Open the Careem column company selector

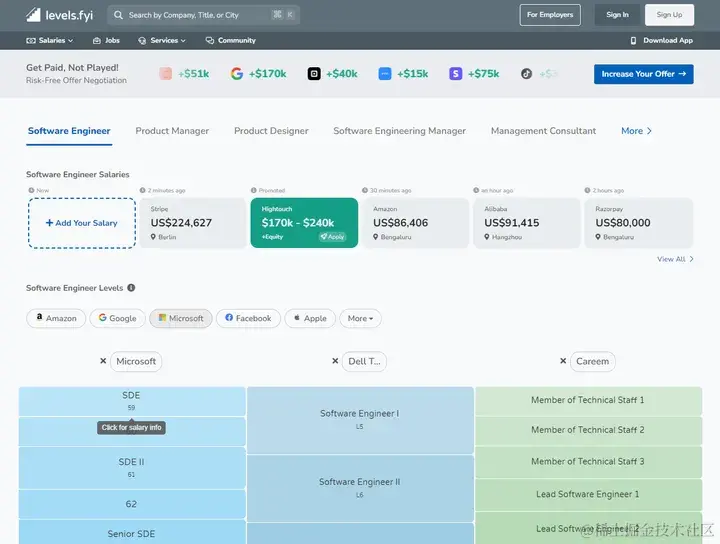[592, 362]
